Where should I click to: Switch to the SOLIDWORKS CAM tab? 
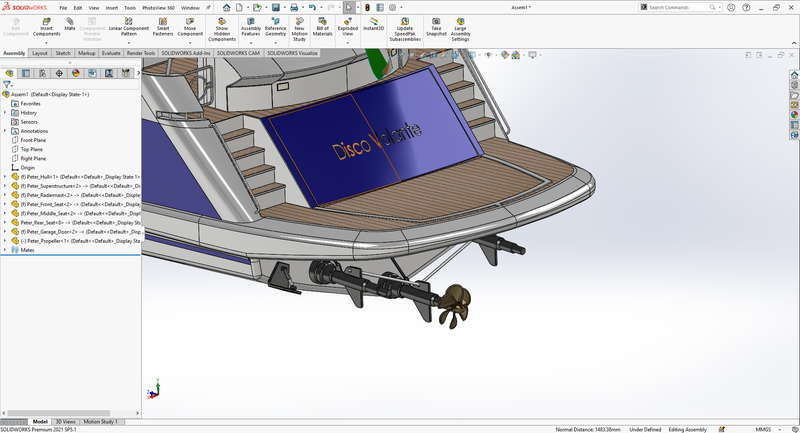coord(238,53)
